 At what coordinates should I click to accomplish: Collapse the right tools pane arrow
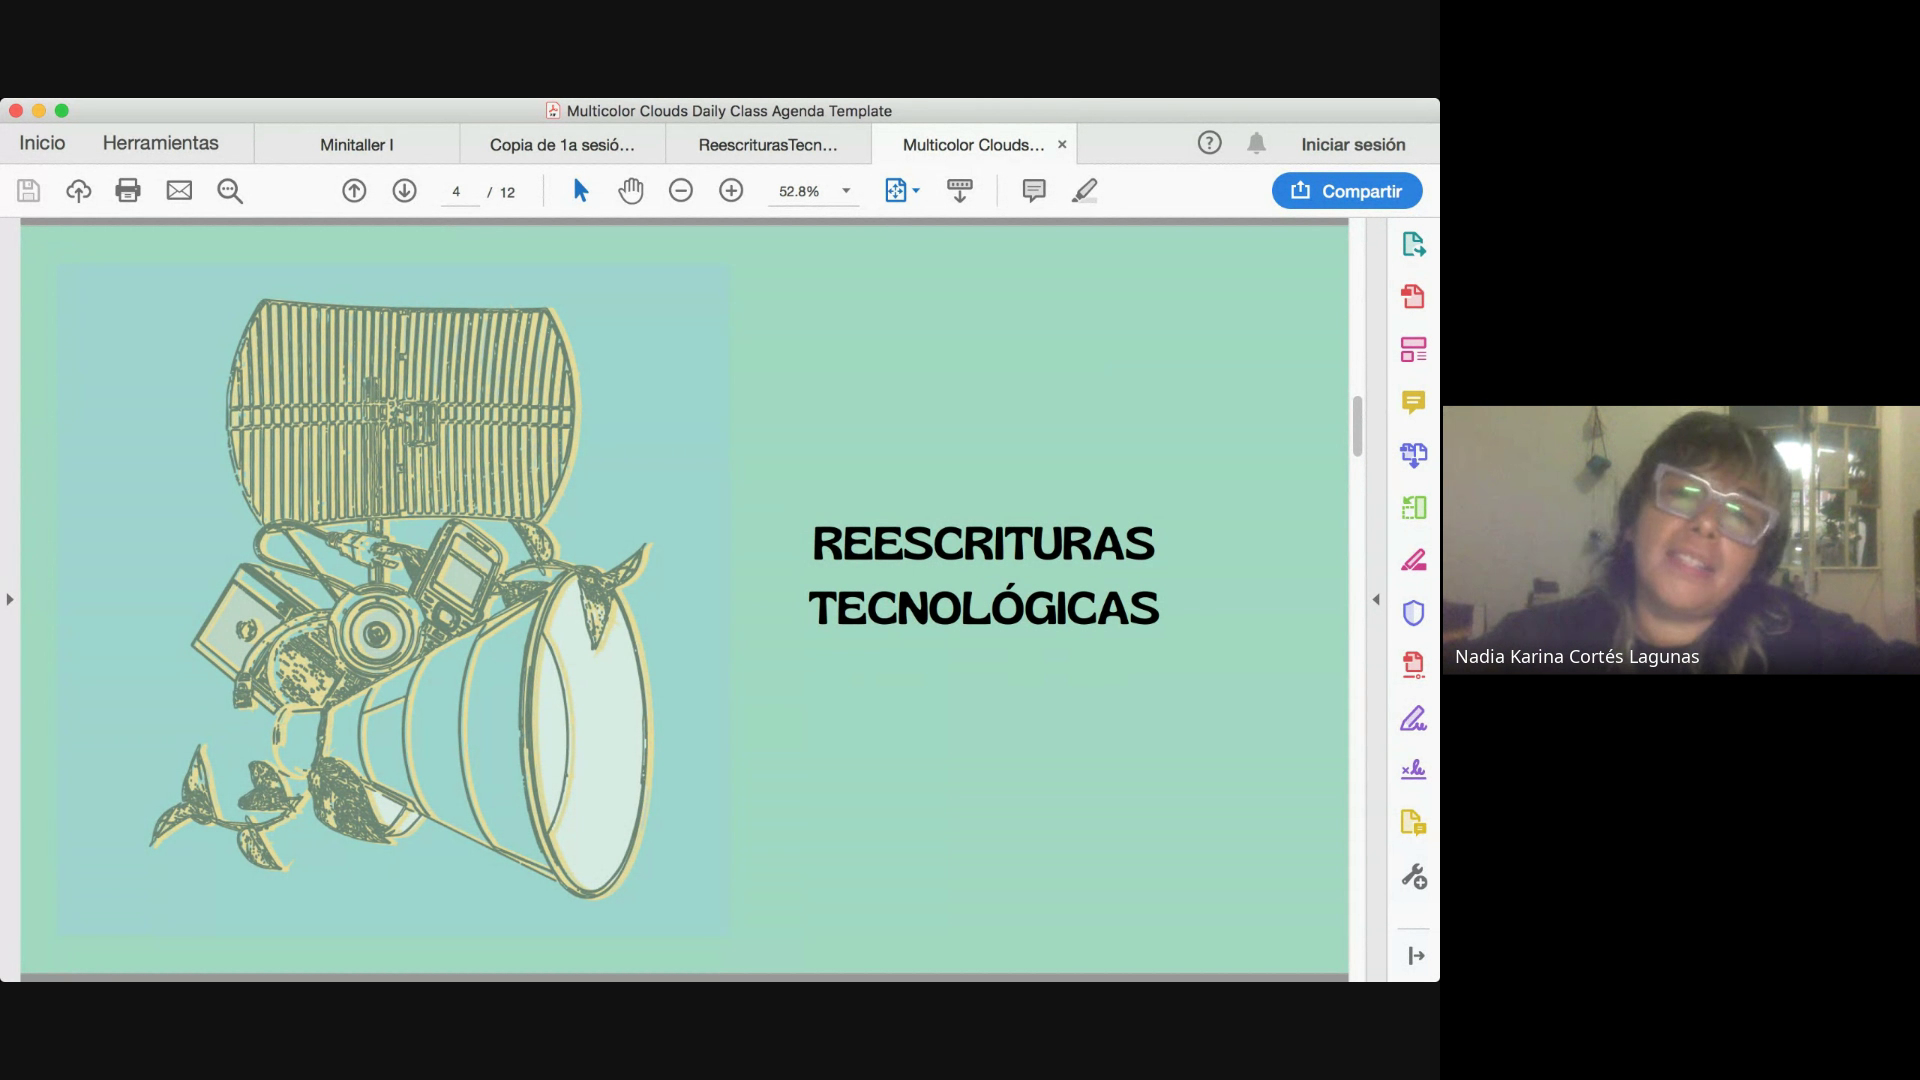tap(1376, 599)
